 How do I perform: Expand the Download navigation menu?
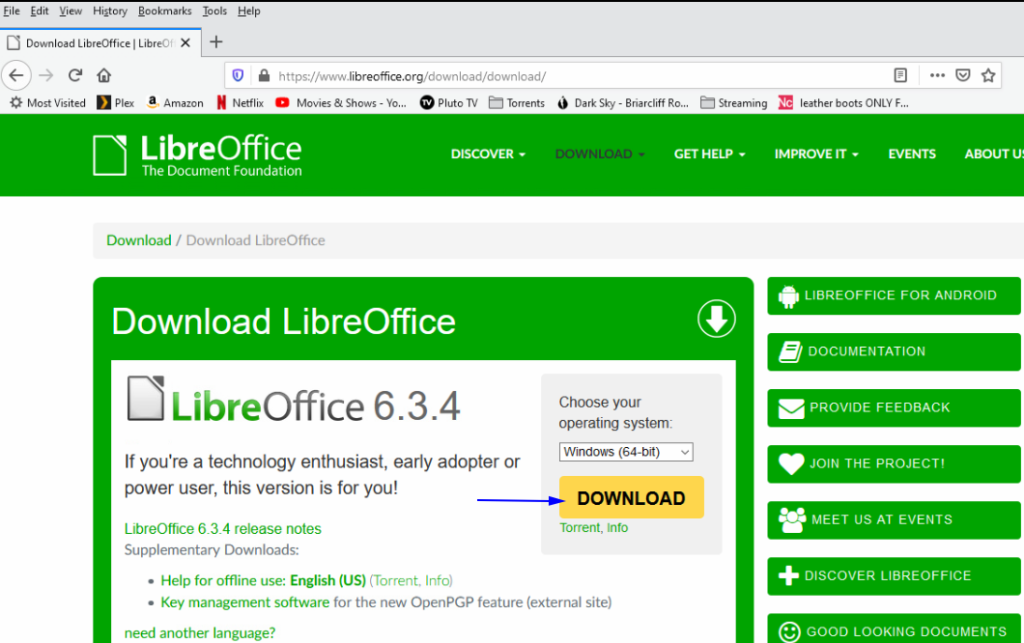[x=600, y=154]
